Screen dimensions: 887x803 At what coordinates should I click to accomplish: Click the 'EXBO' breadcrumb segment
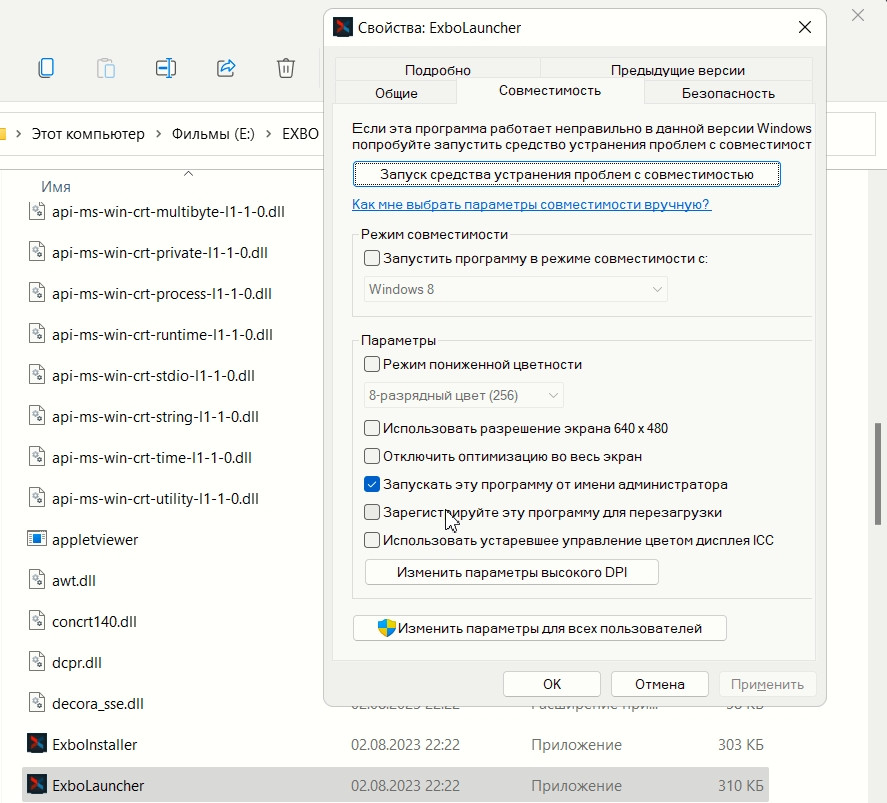pos(300,133)
